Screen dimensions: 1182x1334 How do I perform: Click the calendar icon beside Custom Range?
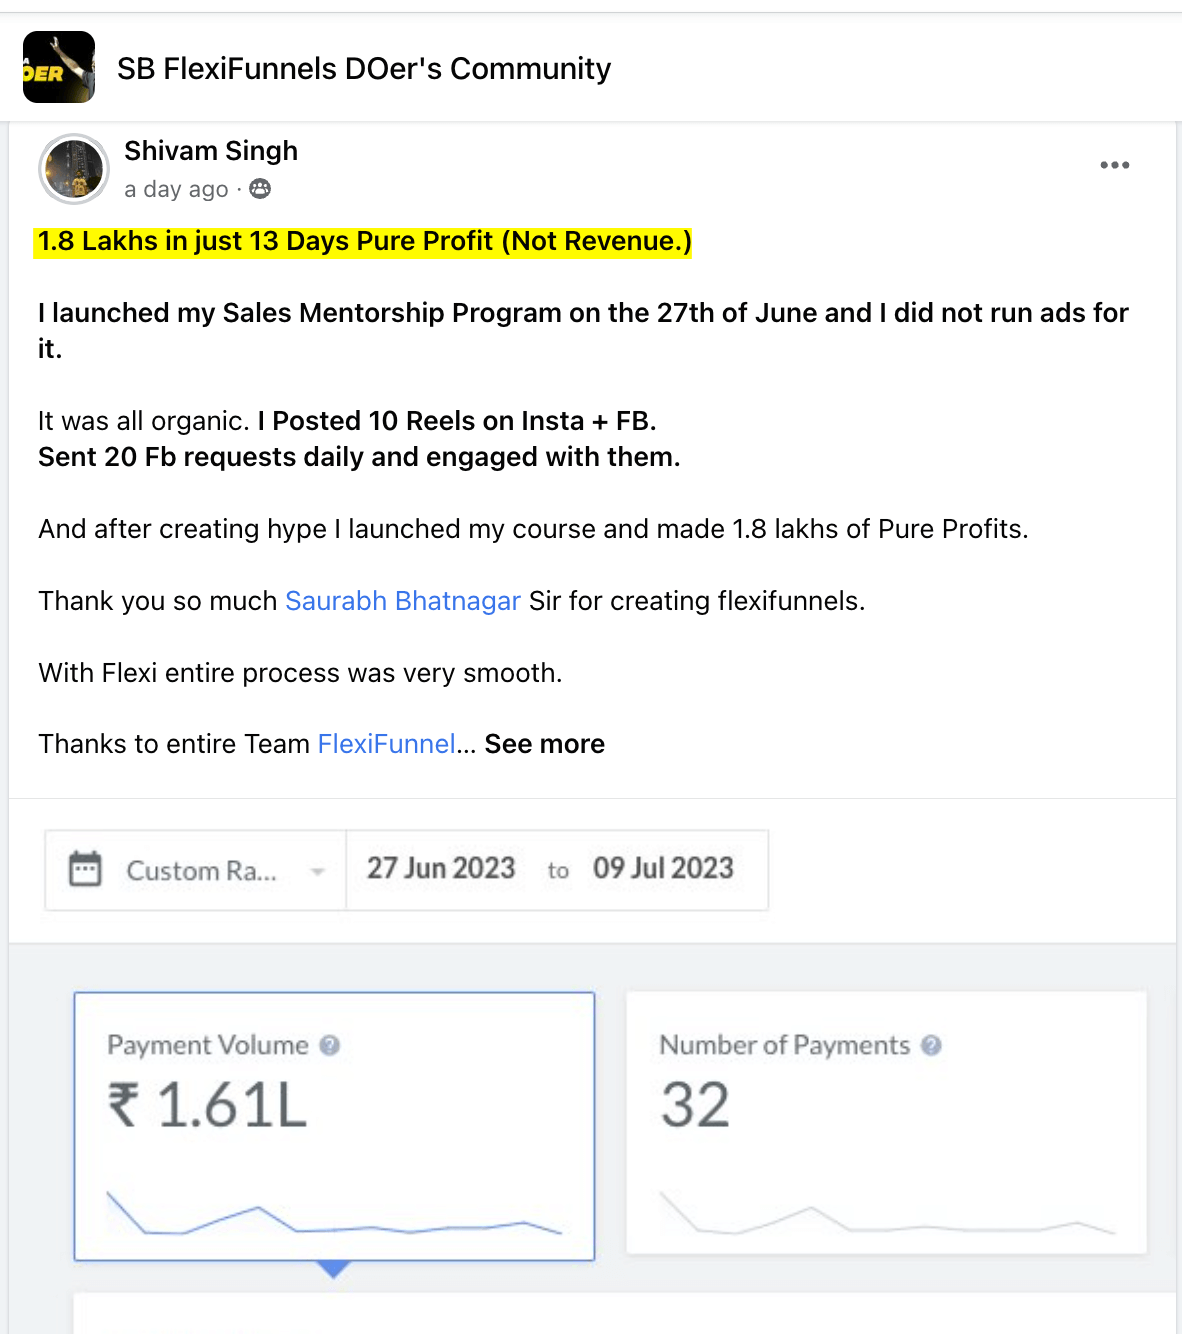(85, 870)
